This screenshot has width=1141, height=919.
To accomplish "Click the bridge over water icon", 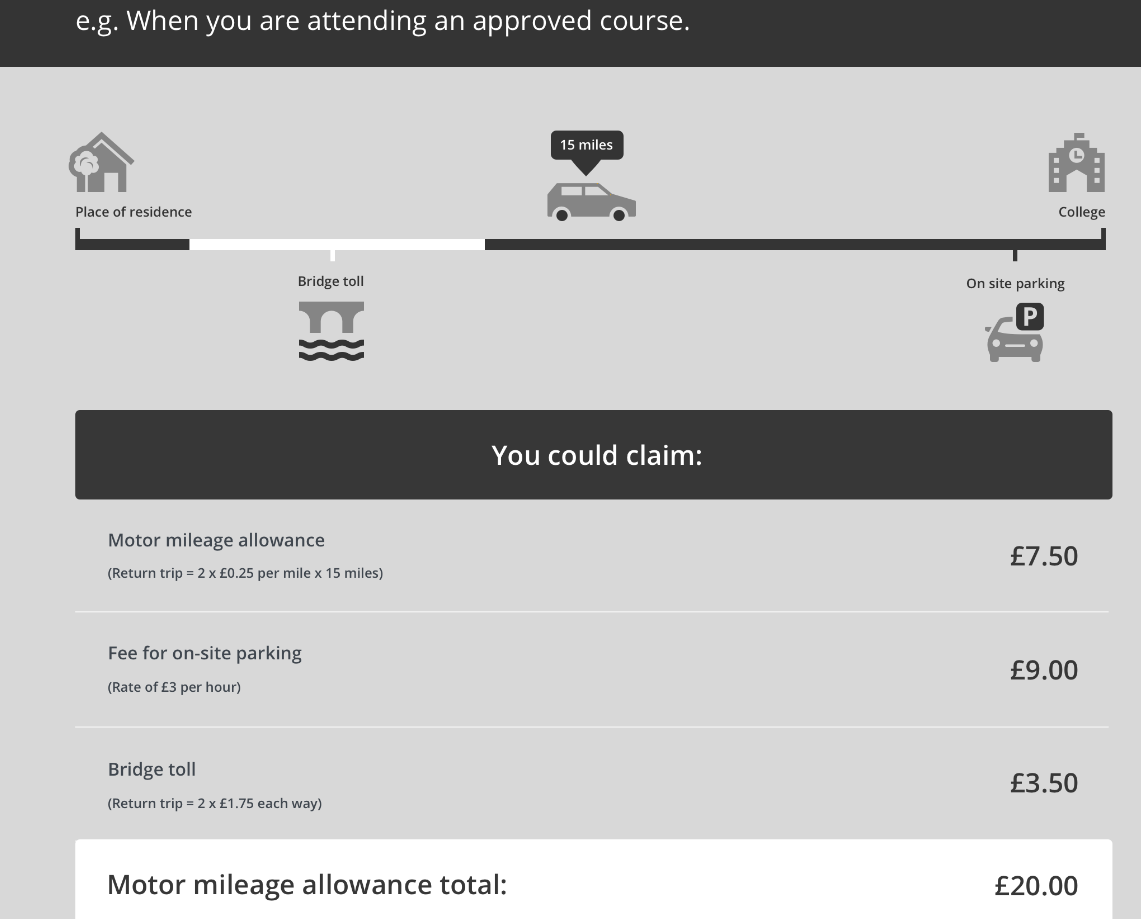I will (x=331, y=330).
